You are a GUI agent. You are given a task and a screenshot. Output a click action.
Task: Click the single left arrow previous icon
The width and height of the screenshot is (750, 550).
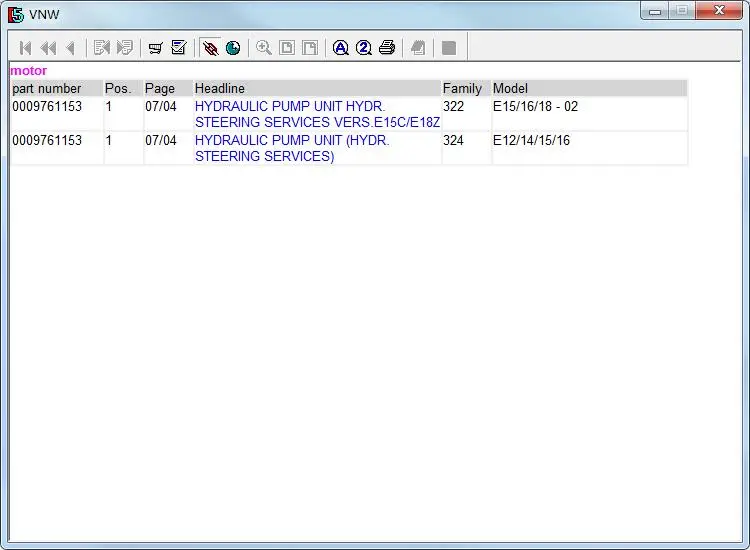[x=71, y=48]
